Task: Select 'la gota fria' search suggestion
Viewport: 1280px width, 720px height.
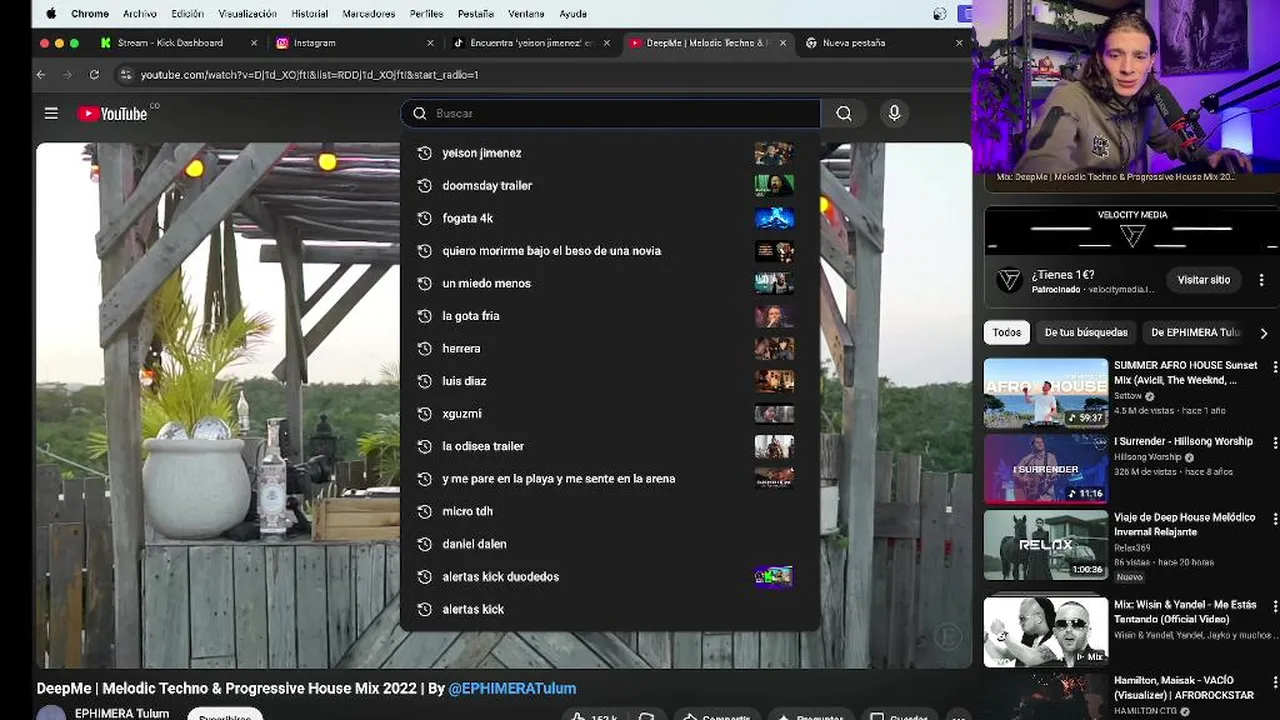Action: pyautogui.click(x=609, y=316)
